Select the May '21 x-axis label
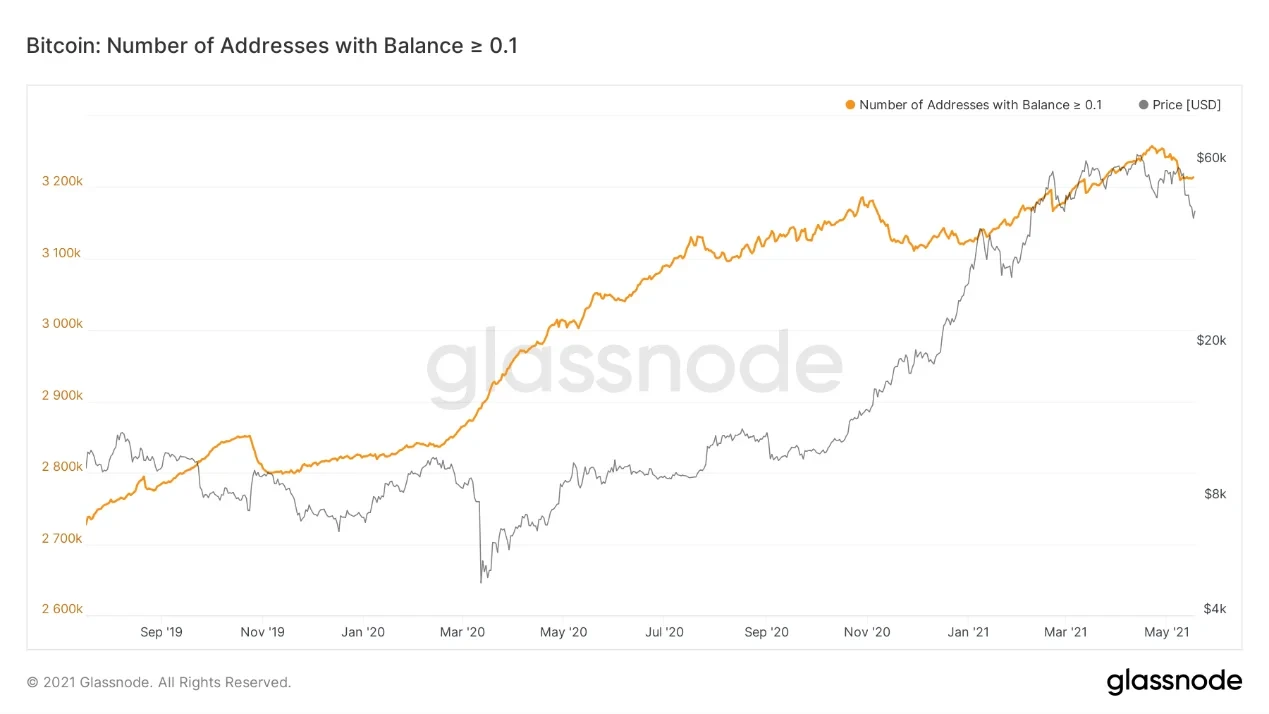This screenshot has width=1269, height=714. (x=1167, y=632)
